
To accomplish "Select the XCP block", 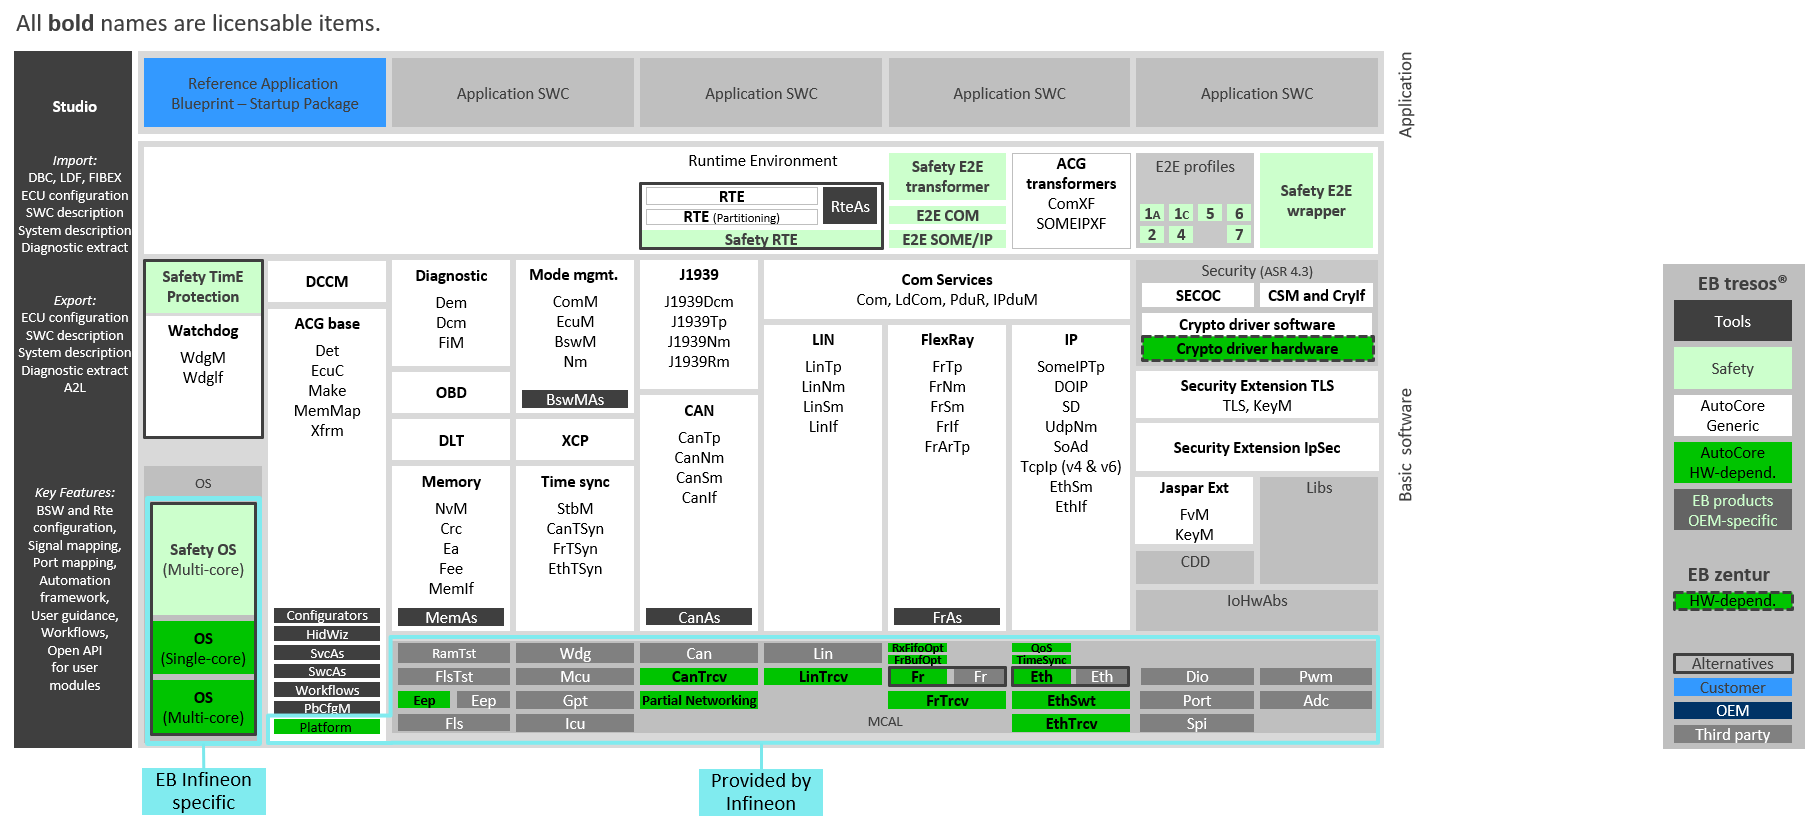I will pos(575,441).
